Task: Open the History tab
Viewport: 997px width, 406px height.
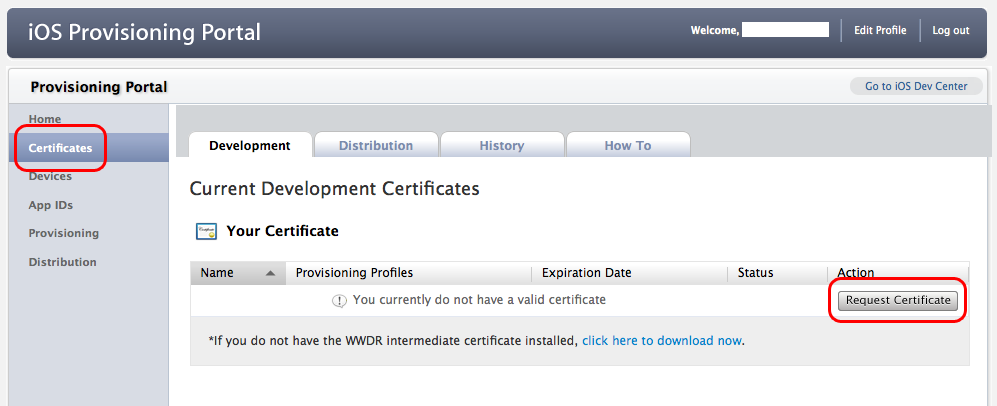Action: coord(501,146)
